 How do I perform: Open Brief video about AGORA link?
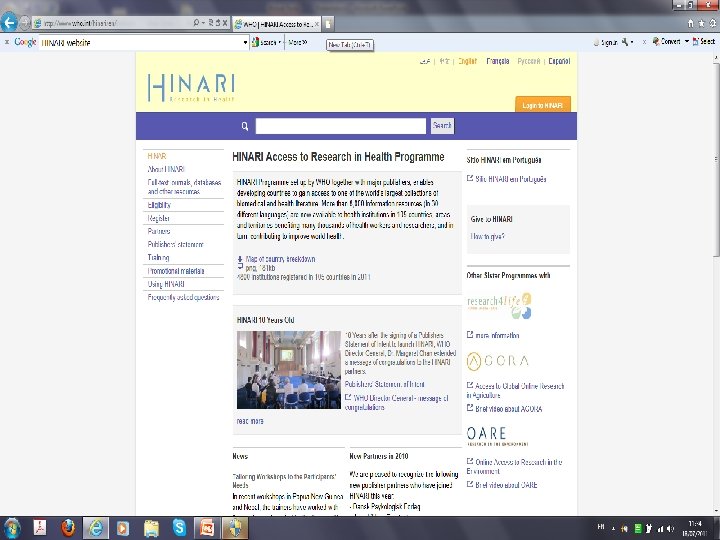click(509, 409)
